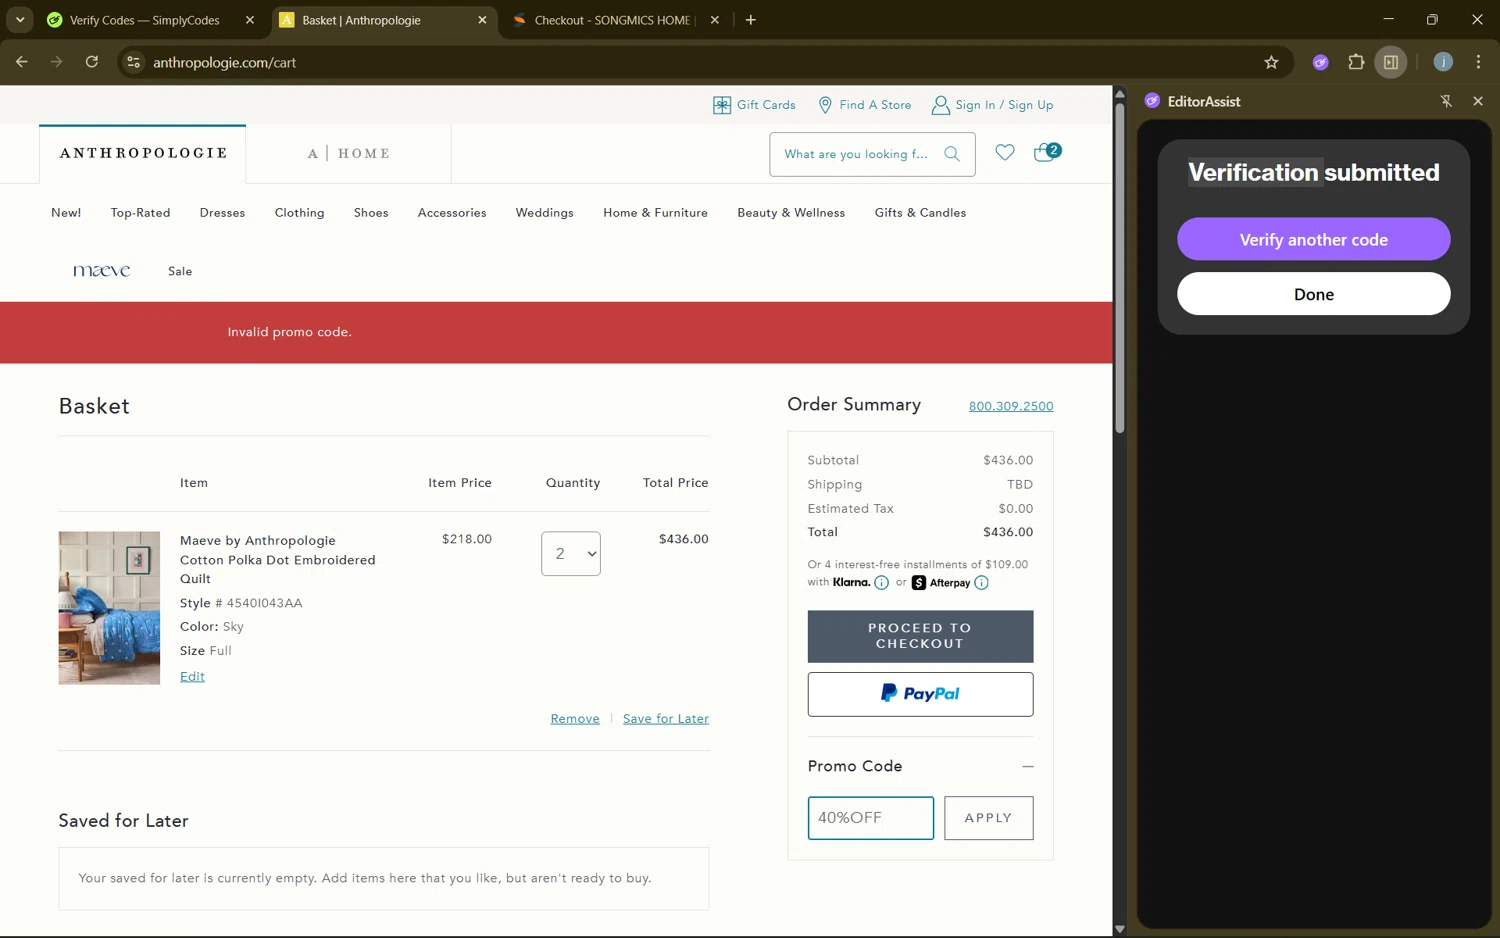The width and height of the screenshot is (1500, 938).
Task: Click Proceed to Checkout button
Action: [x=920, y=636]
